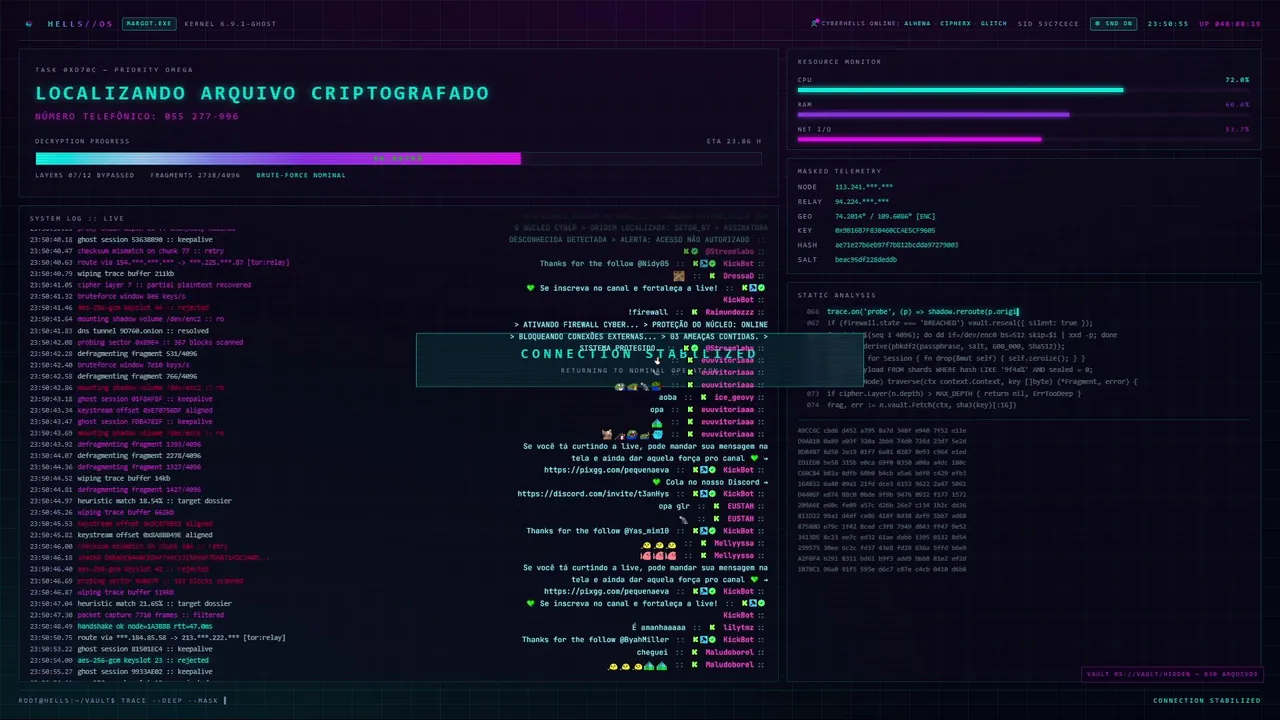The width and height of the screenshot is (1280, 720).
Task: Click the Kick badge in the 'opa glr' row
Action: 715,506
